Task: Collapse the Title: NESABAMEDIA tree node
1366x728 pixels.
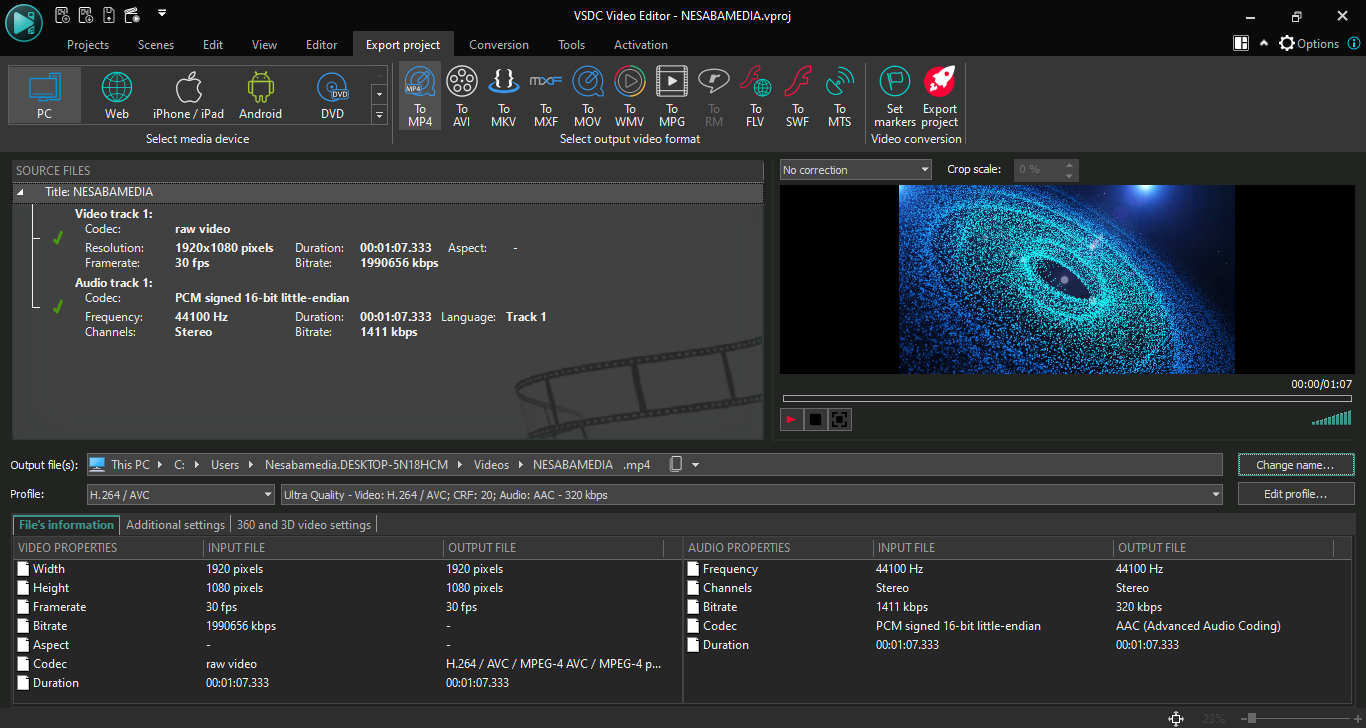Action: [x=21, y=192]
